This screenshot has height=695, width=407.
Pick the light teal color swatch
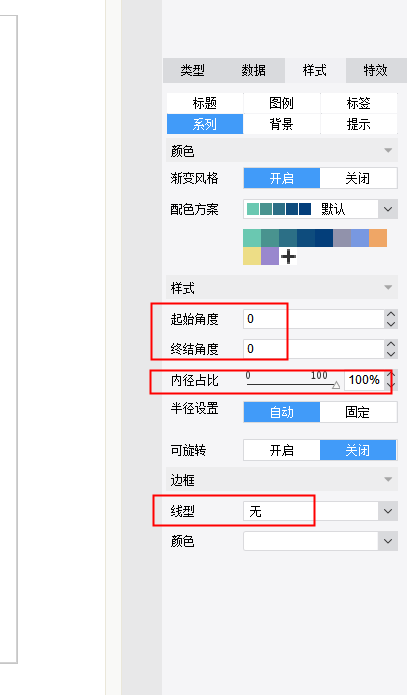tap(252, 238)
